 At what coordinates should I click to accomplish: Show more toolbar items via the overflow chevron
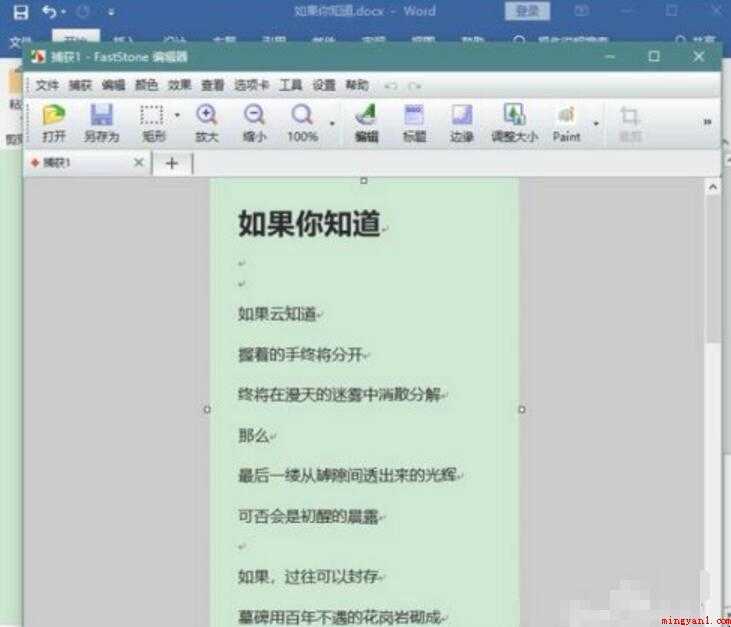point(707,122)
